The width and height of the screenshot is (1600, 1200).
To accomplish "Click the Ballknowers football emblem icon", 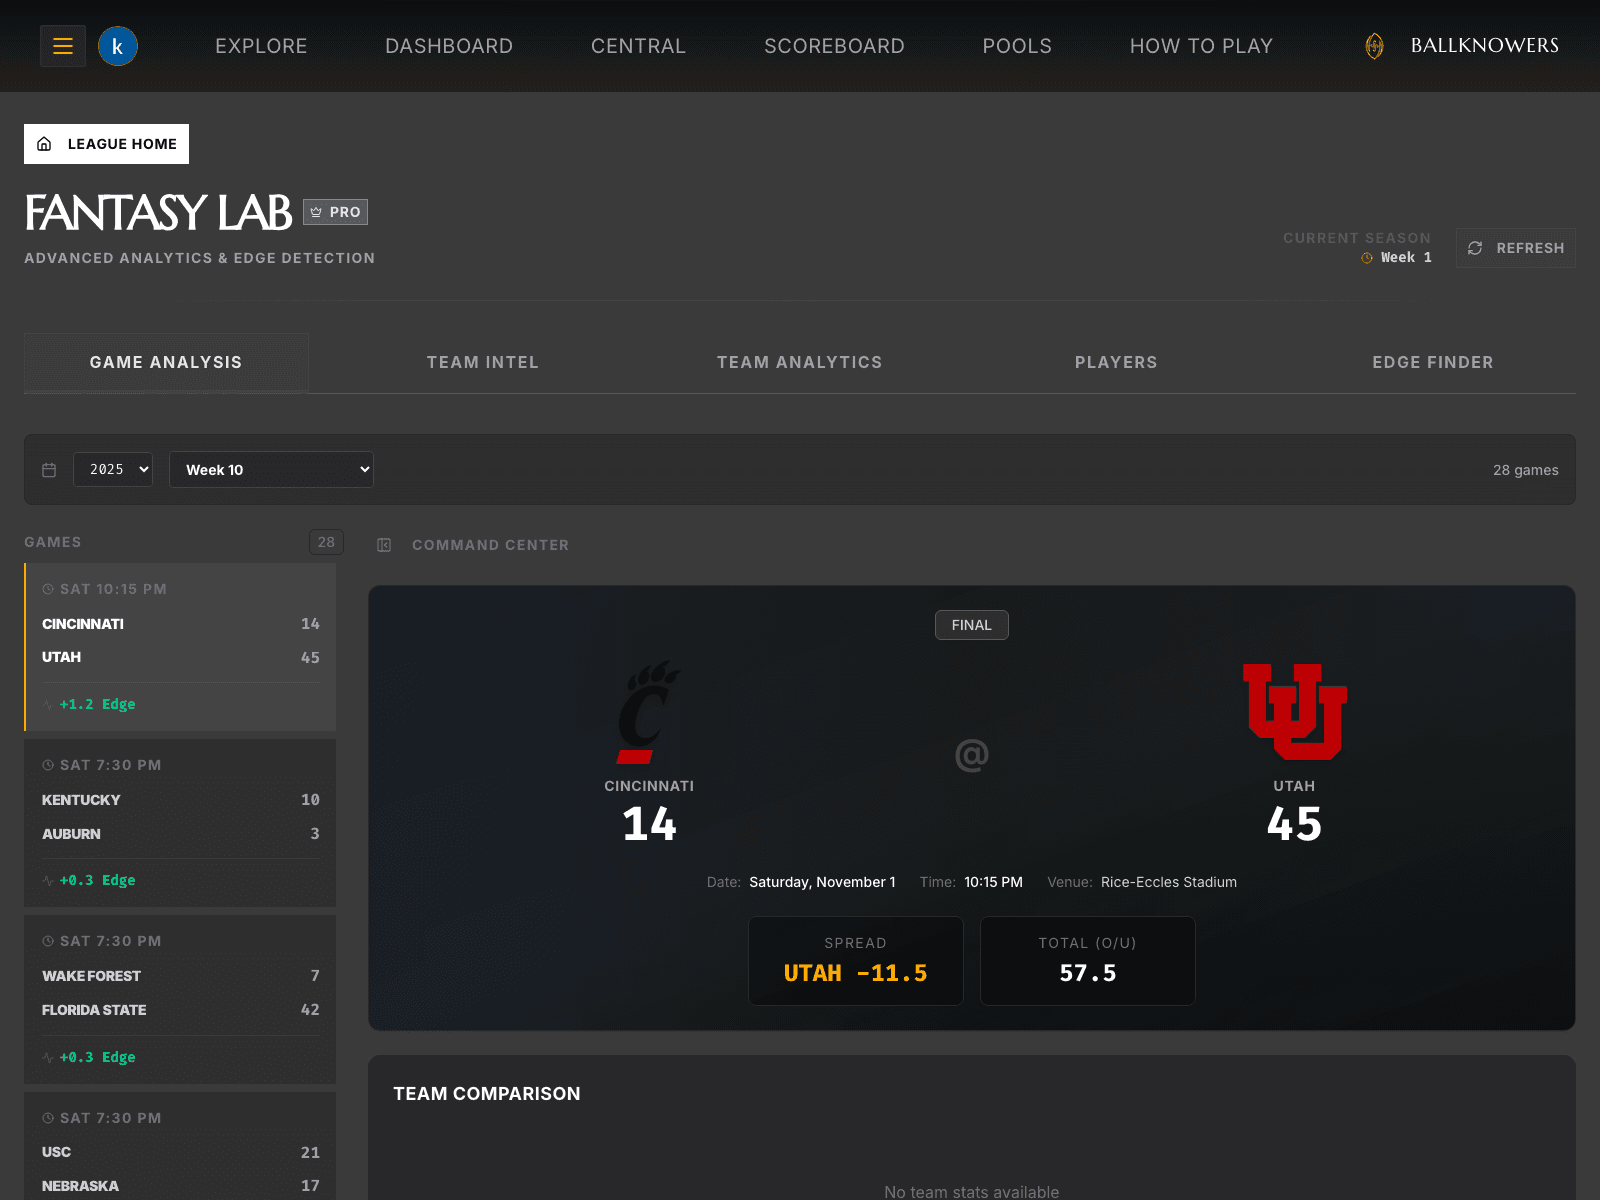I will (1375, 46).
